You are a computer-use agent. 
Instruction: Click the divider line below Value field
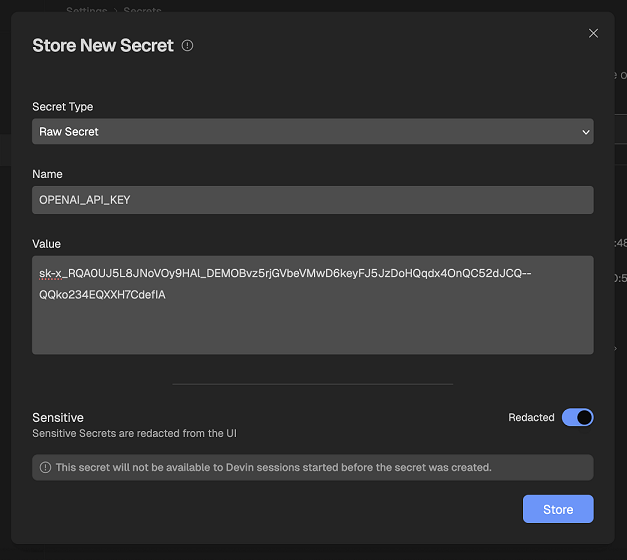point(313,384)
